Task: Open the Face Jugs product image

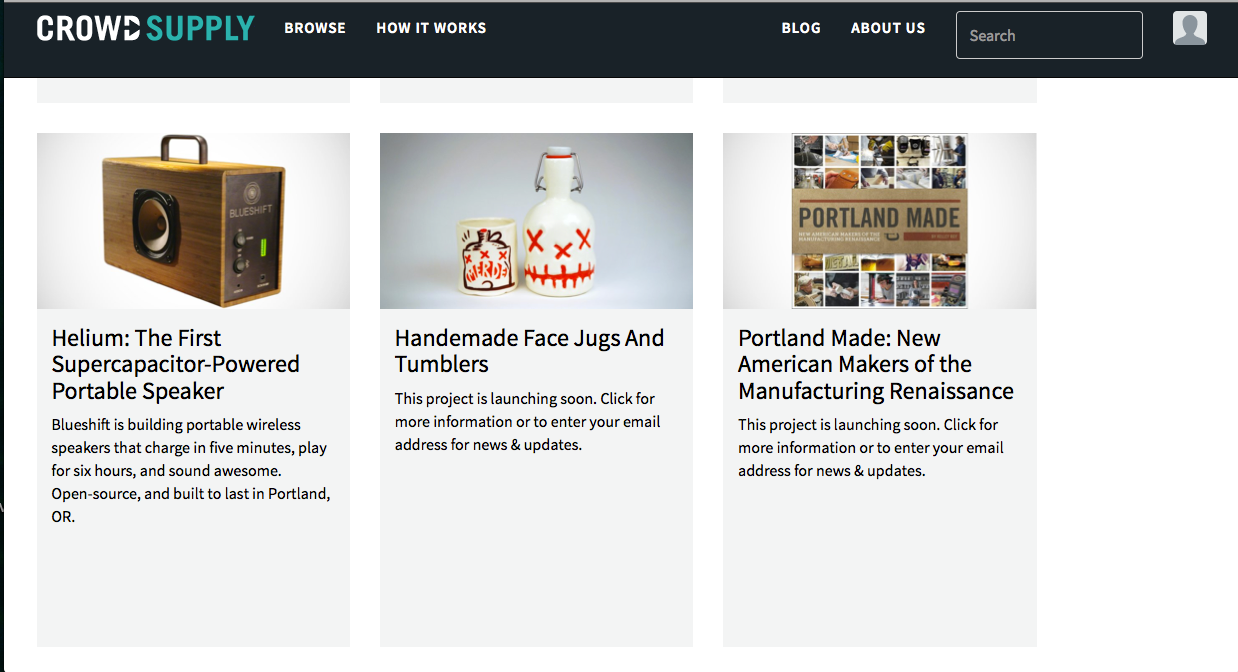Action: click(536, 221)
